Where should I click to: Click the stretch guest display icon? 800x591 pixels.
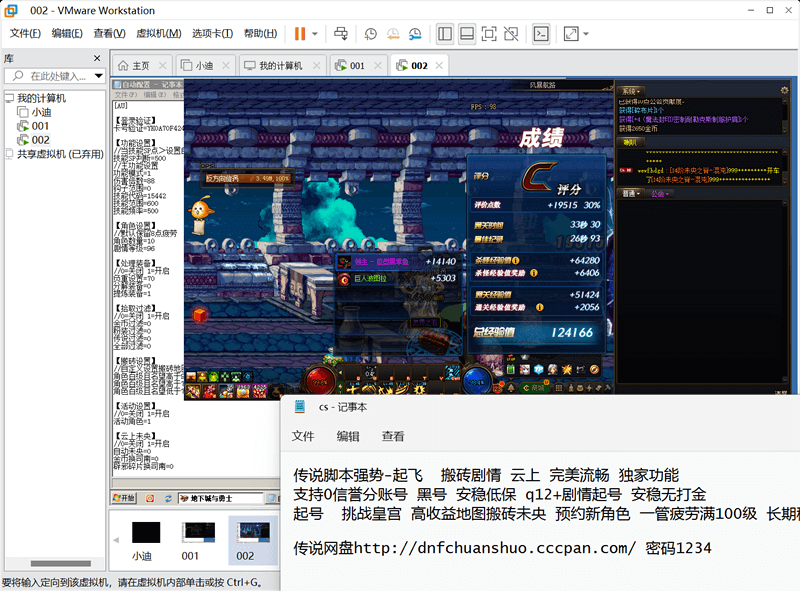571,34
